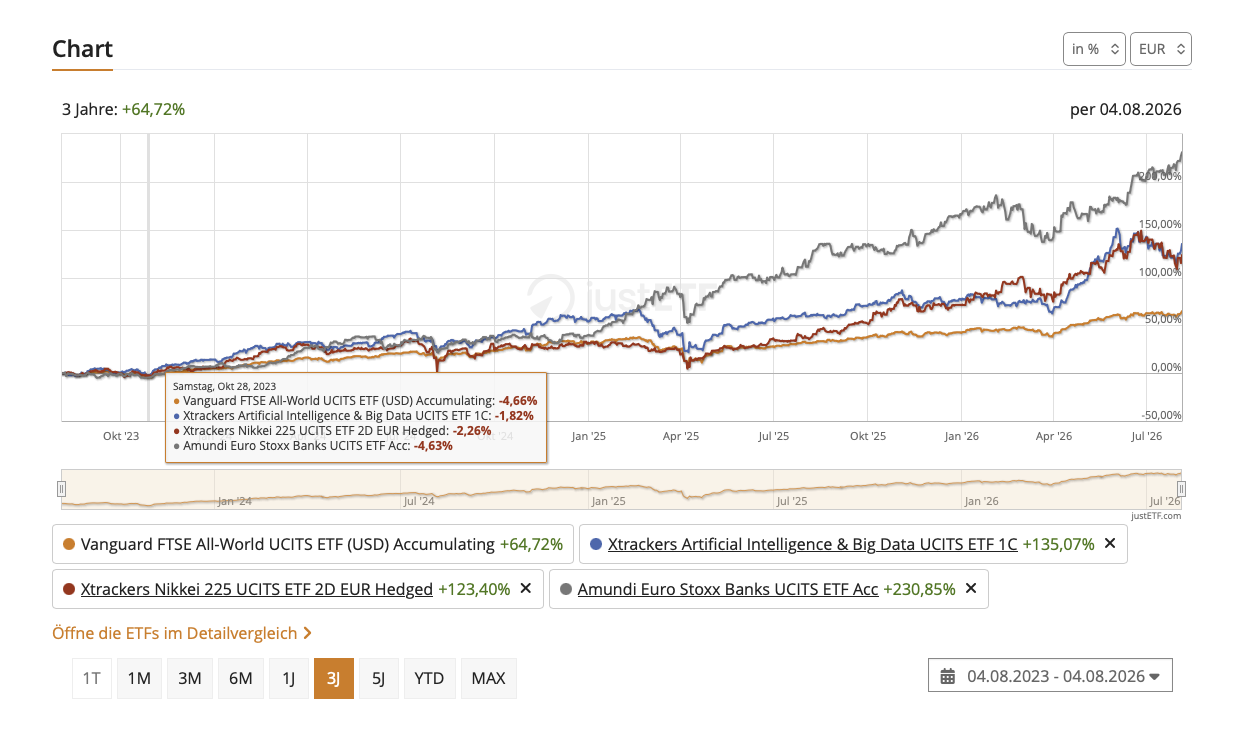Choose the MAX time range
1235x730 pixels.
click(488, 678)
